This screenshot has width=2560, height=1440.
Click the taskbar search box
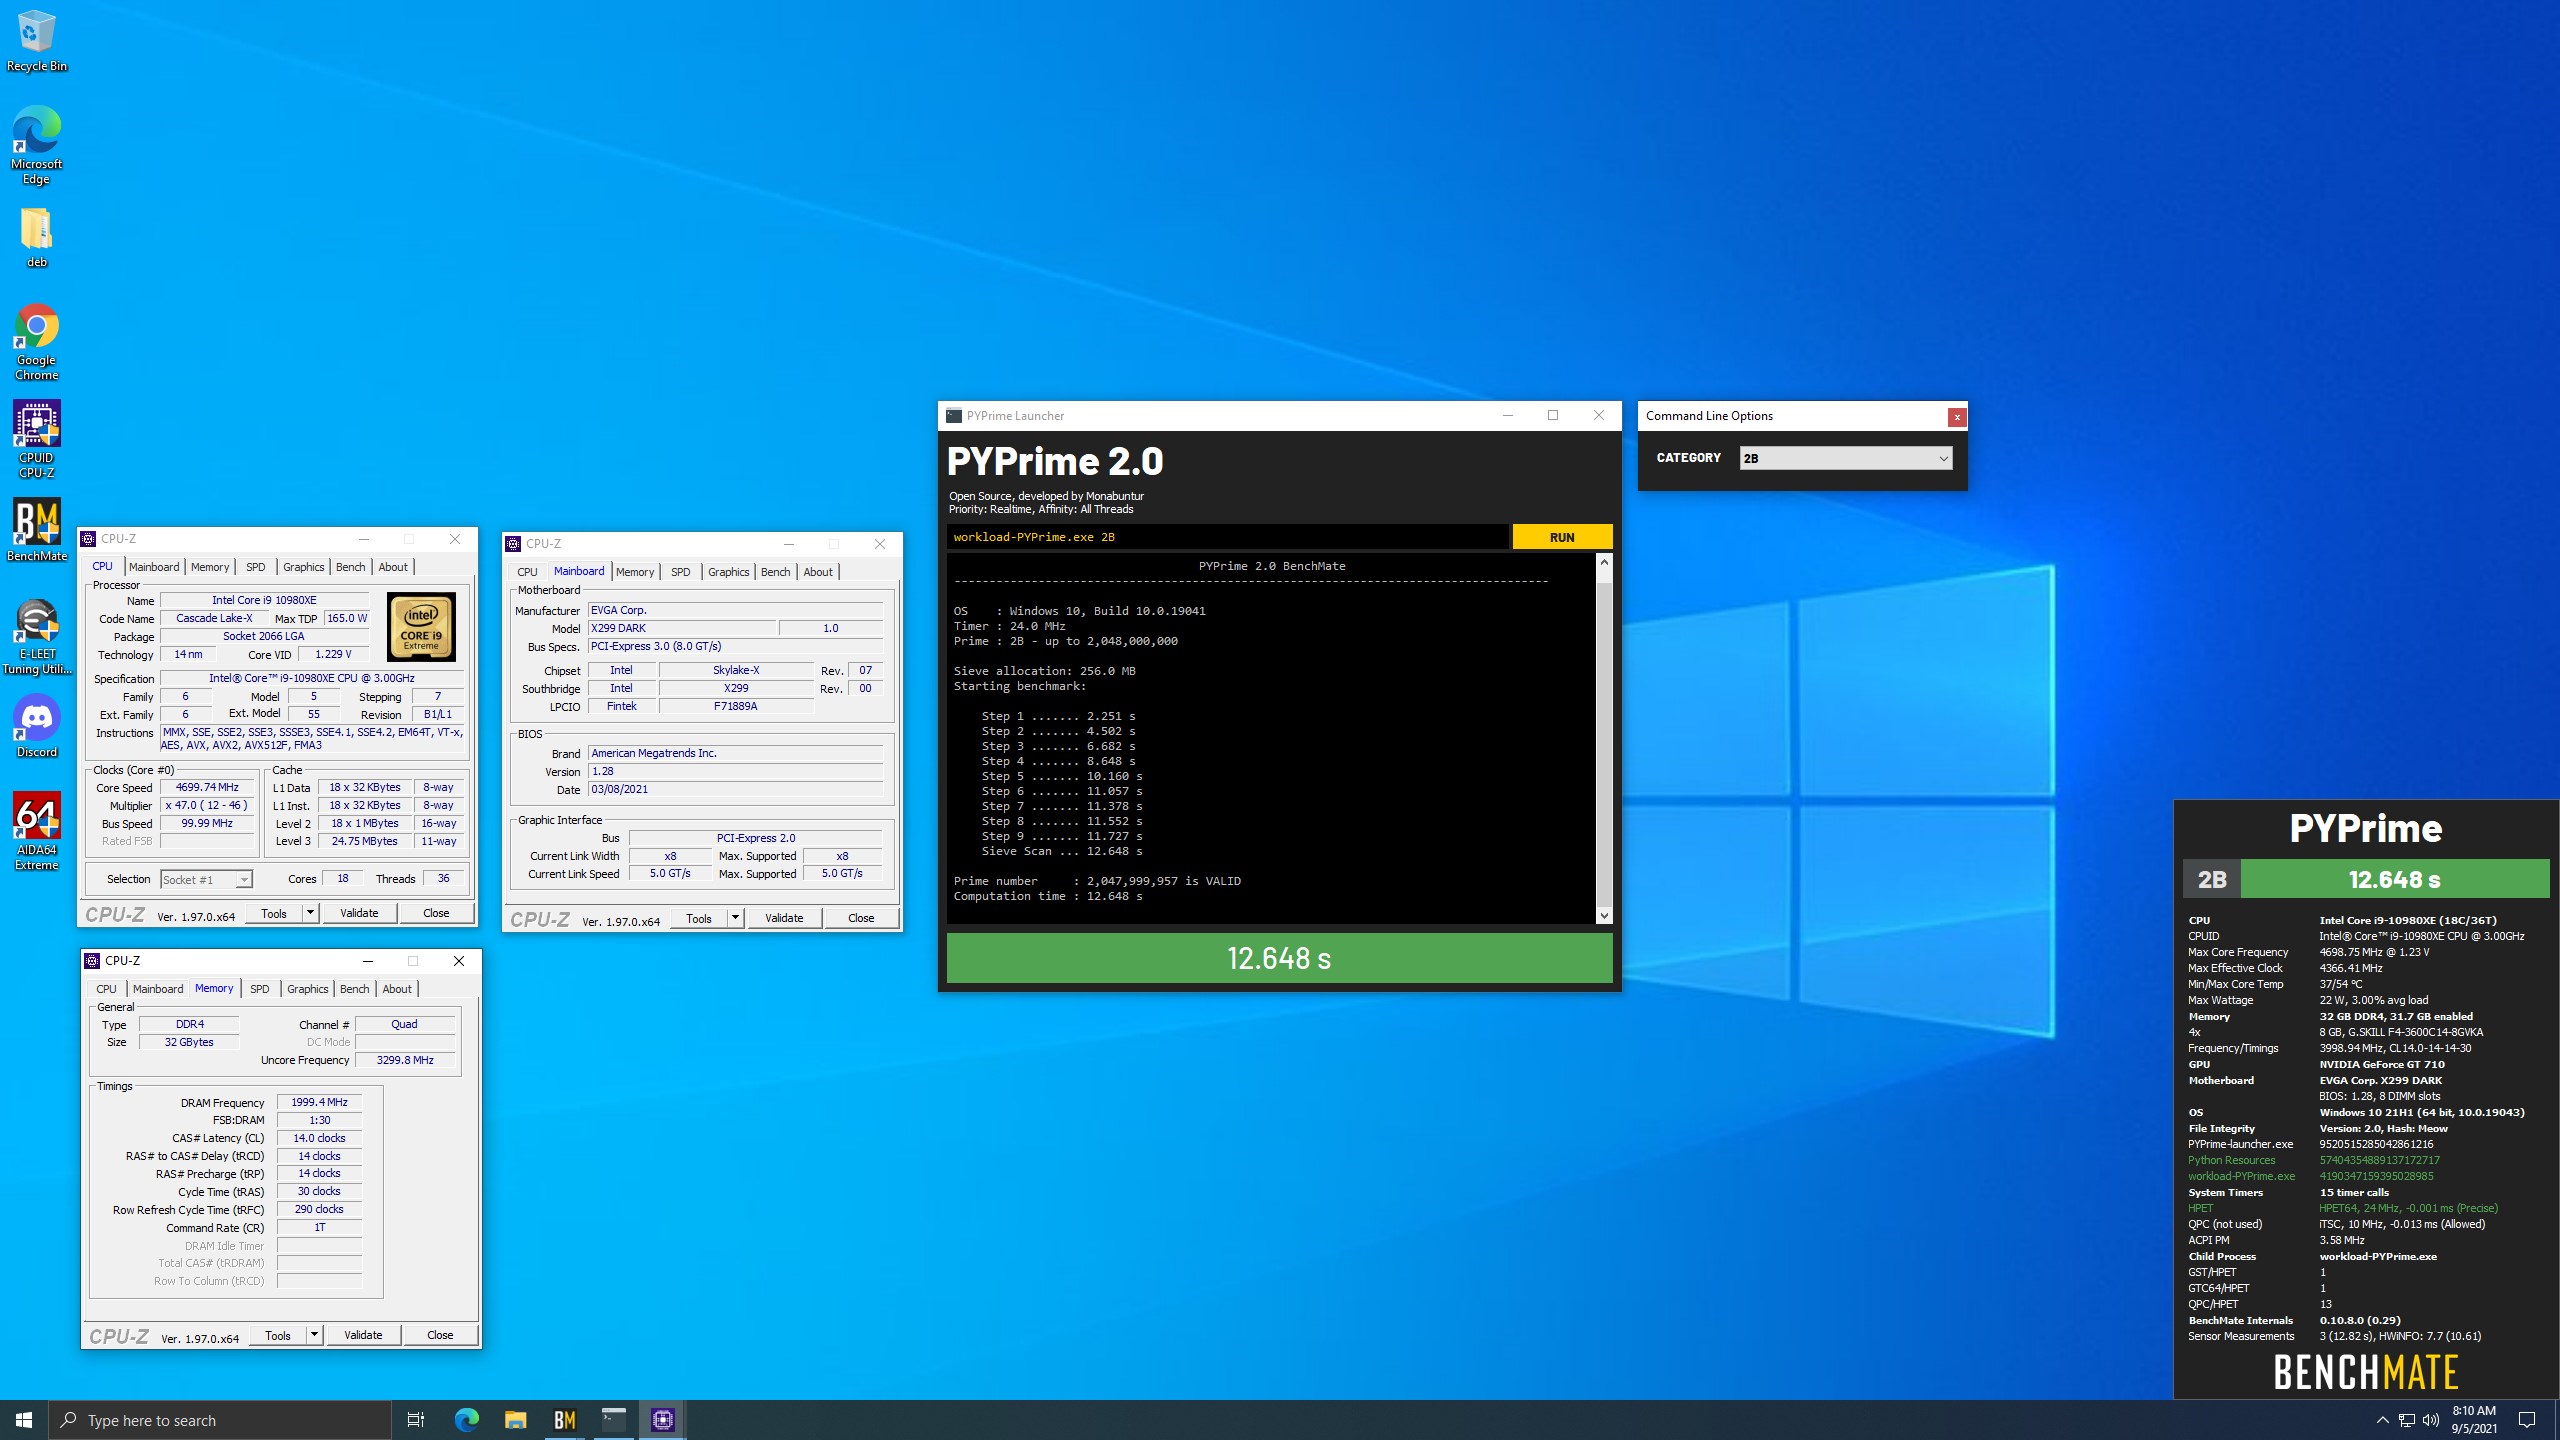(220, 1420)
